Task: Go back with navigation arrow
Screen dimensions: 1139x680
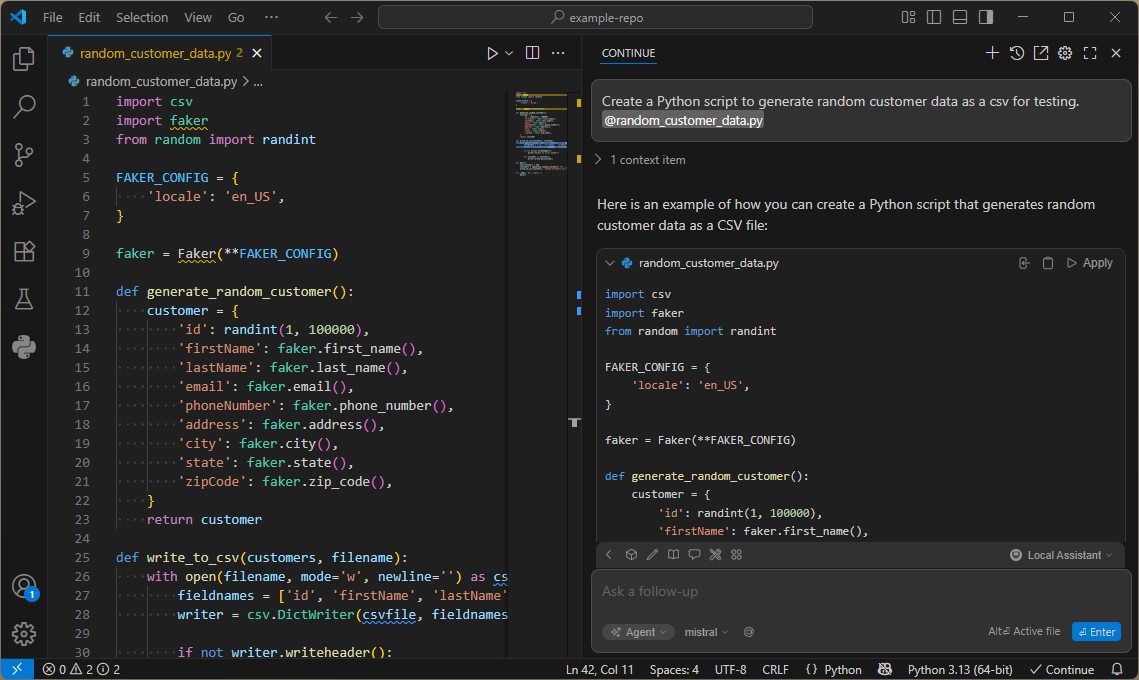Action: pyautogui.click(x=331, y=17)
